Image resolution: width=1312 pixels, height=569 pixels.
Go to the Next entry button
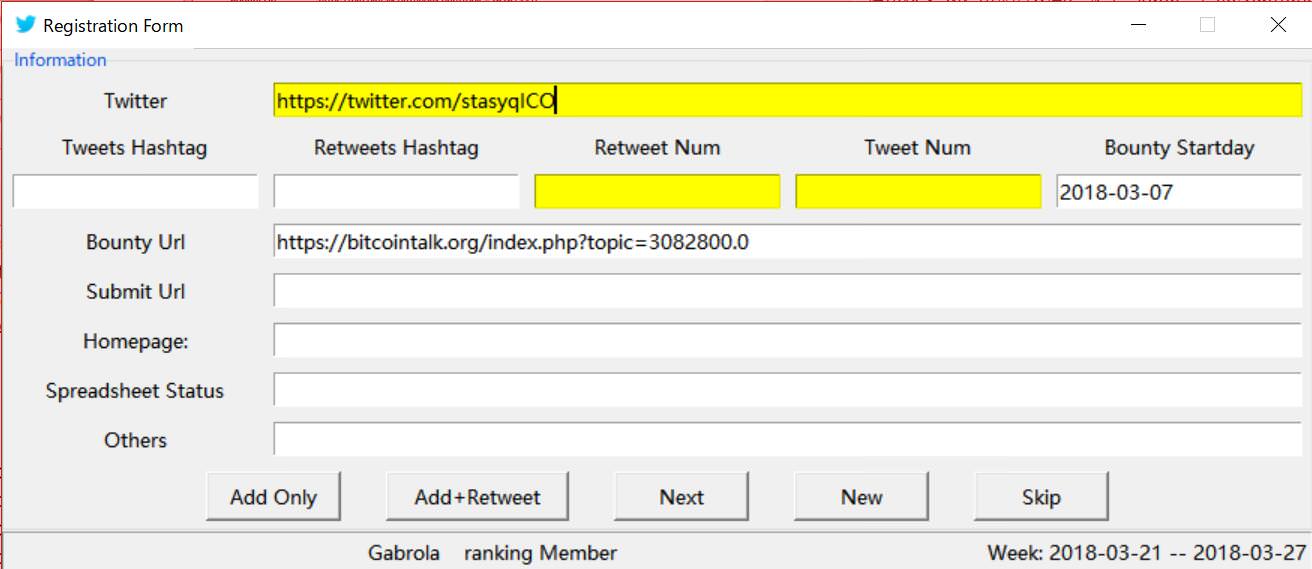pos(681,497)
